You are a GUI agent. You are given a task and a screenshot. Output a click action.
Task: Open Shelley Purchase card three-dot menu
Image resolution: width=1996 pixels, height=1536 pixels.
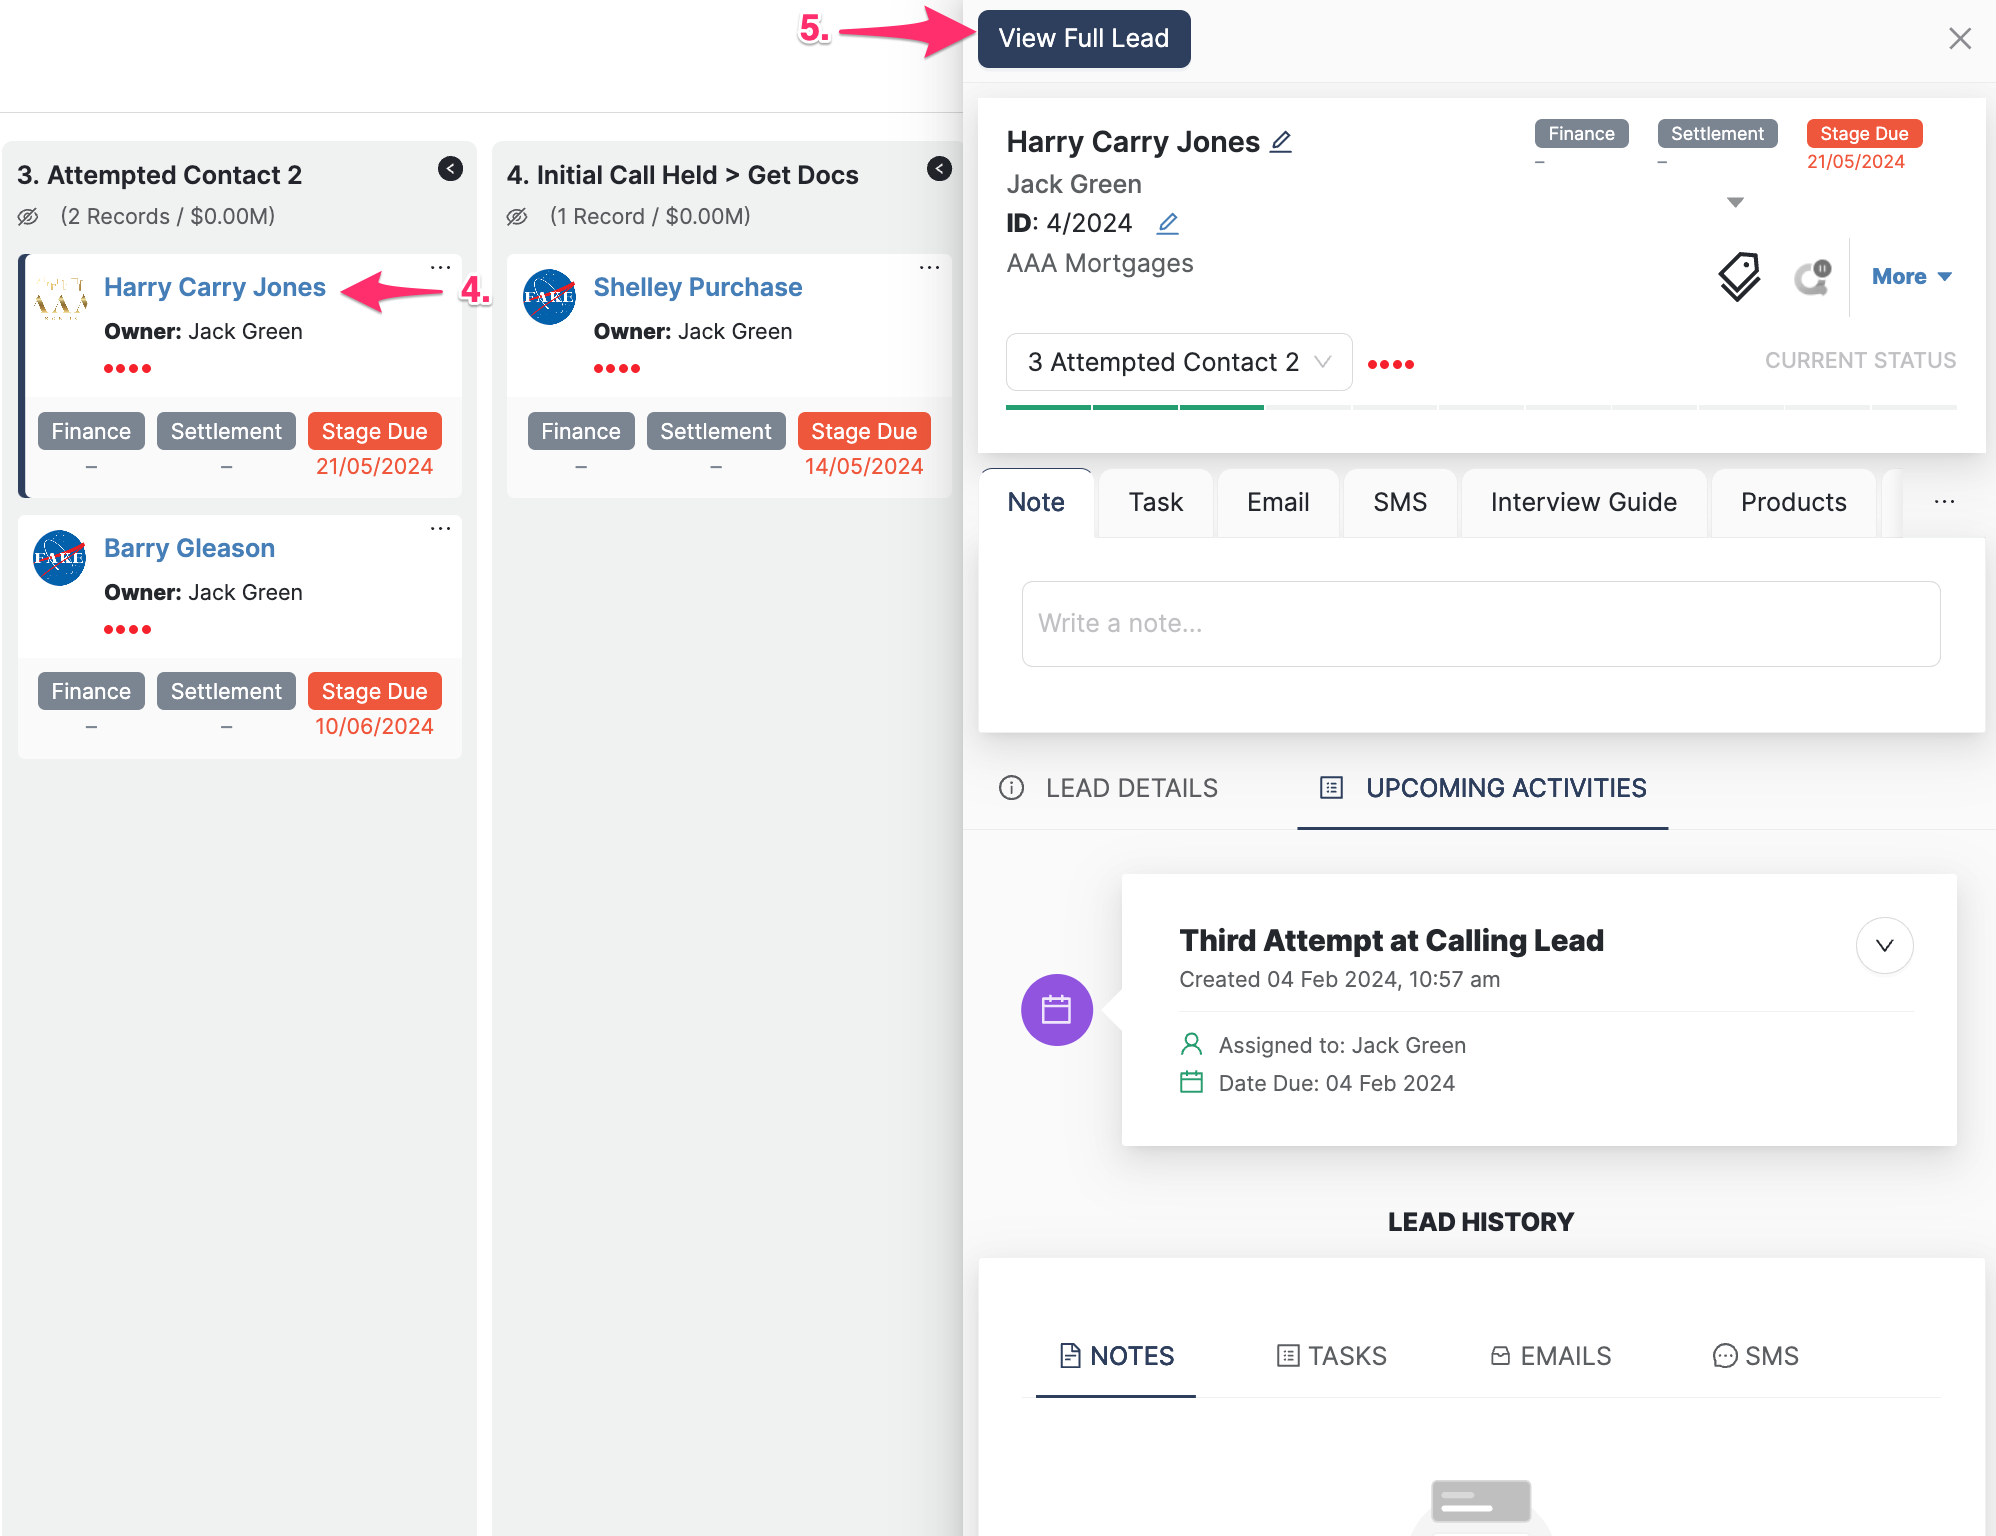tap(929, 268)
